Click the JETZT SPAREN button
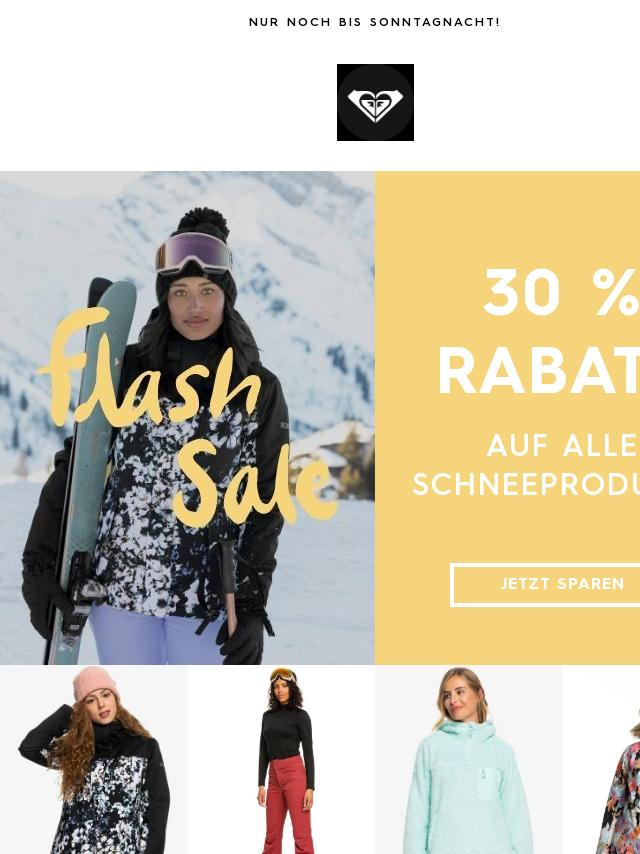Viewport: 640px width, 854px height. [545, 585]
